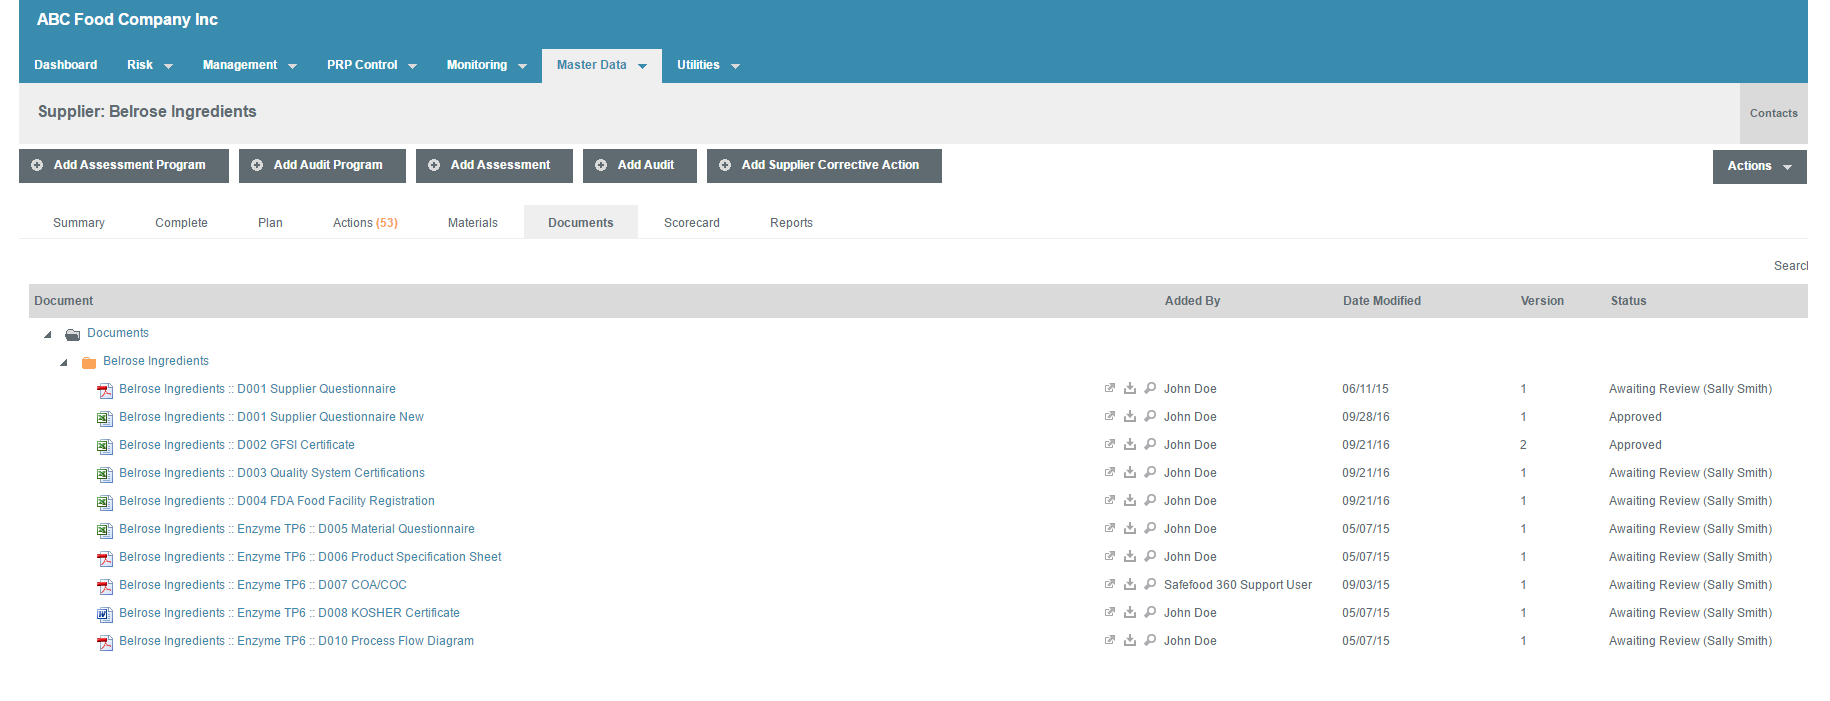Sort by the Status column header
Screen dimensions: 1830x701
coord(1628,301)
